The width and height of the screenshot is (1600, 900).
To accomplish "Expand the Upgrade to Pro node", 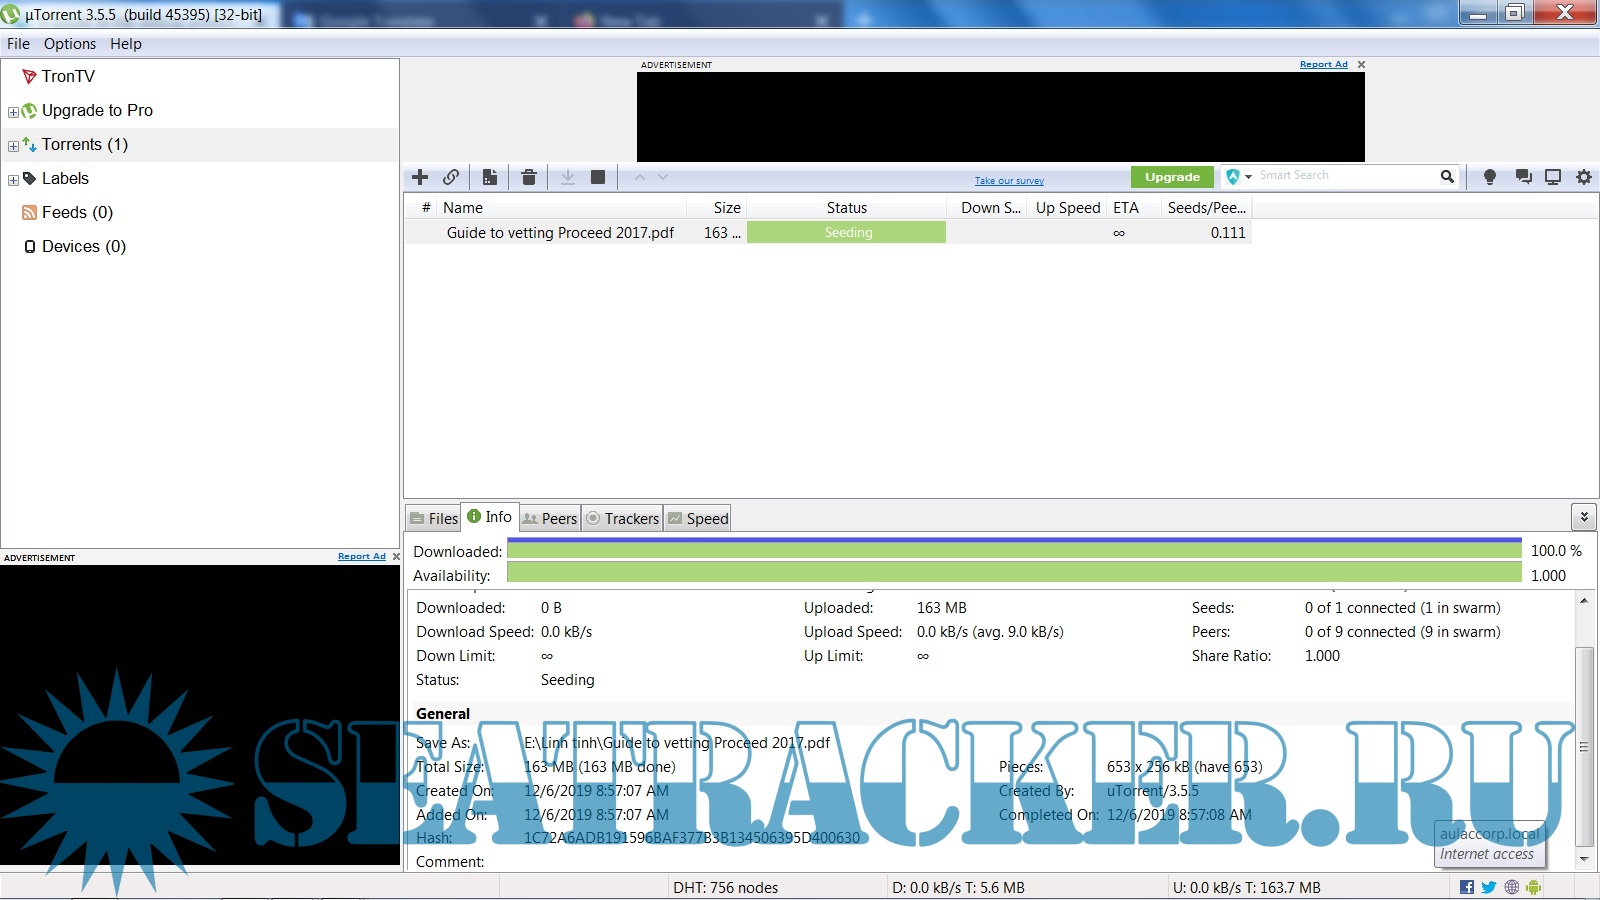I will pos(13,112).
